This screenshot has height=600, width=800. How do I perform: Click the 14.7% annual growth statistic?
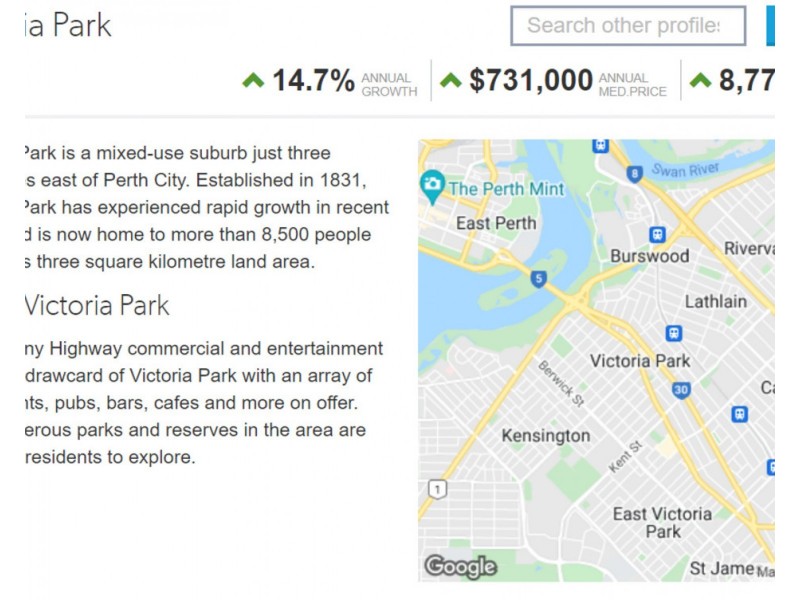[x=313, y=81]
